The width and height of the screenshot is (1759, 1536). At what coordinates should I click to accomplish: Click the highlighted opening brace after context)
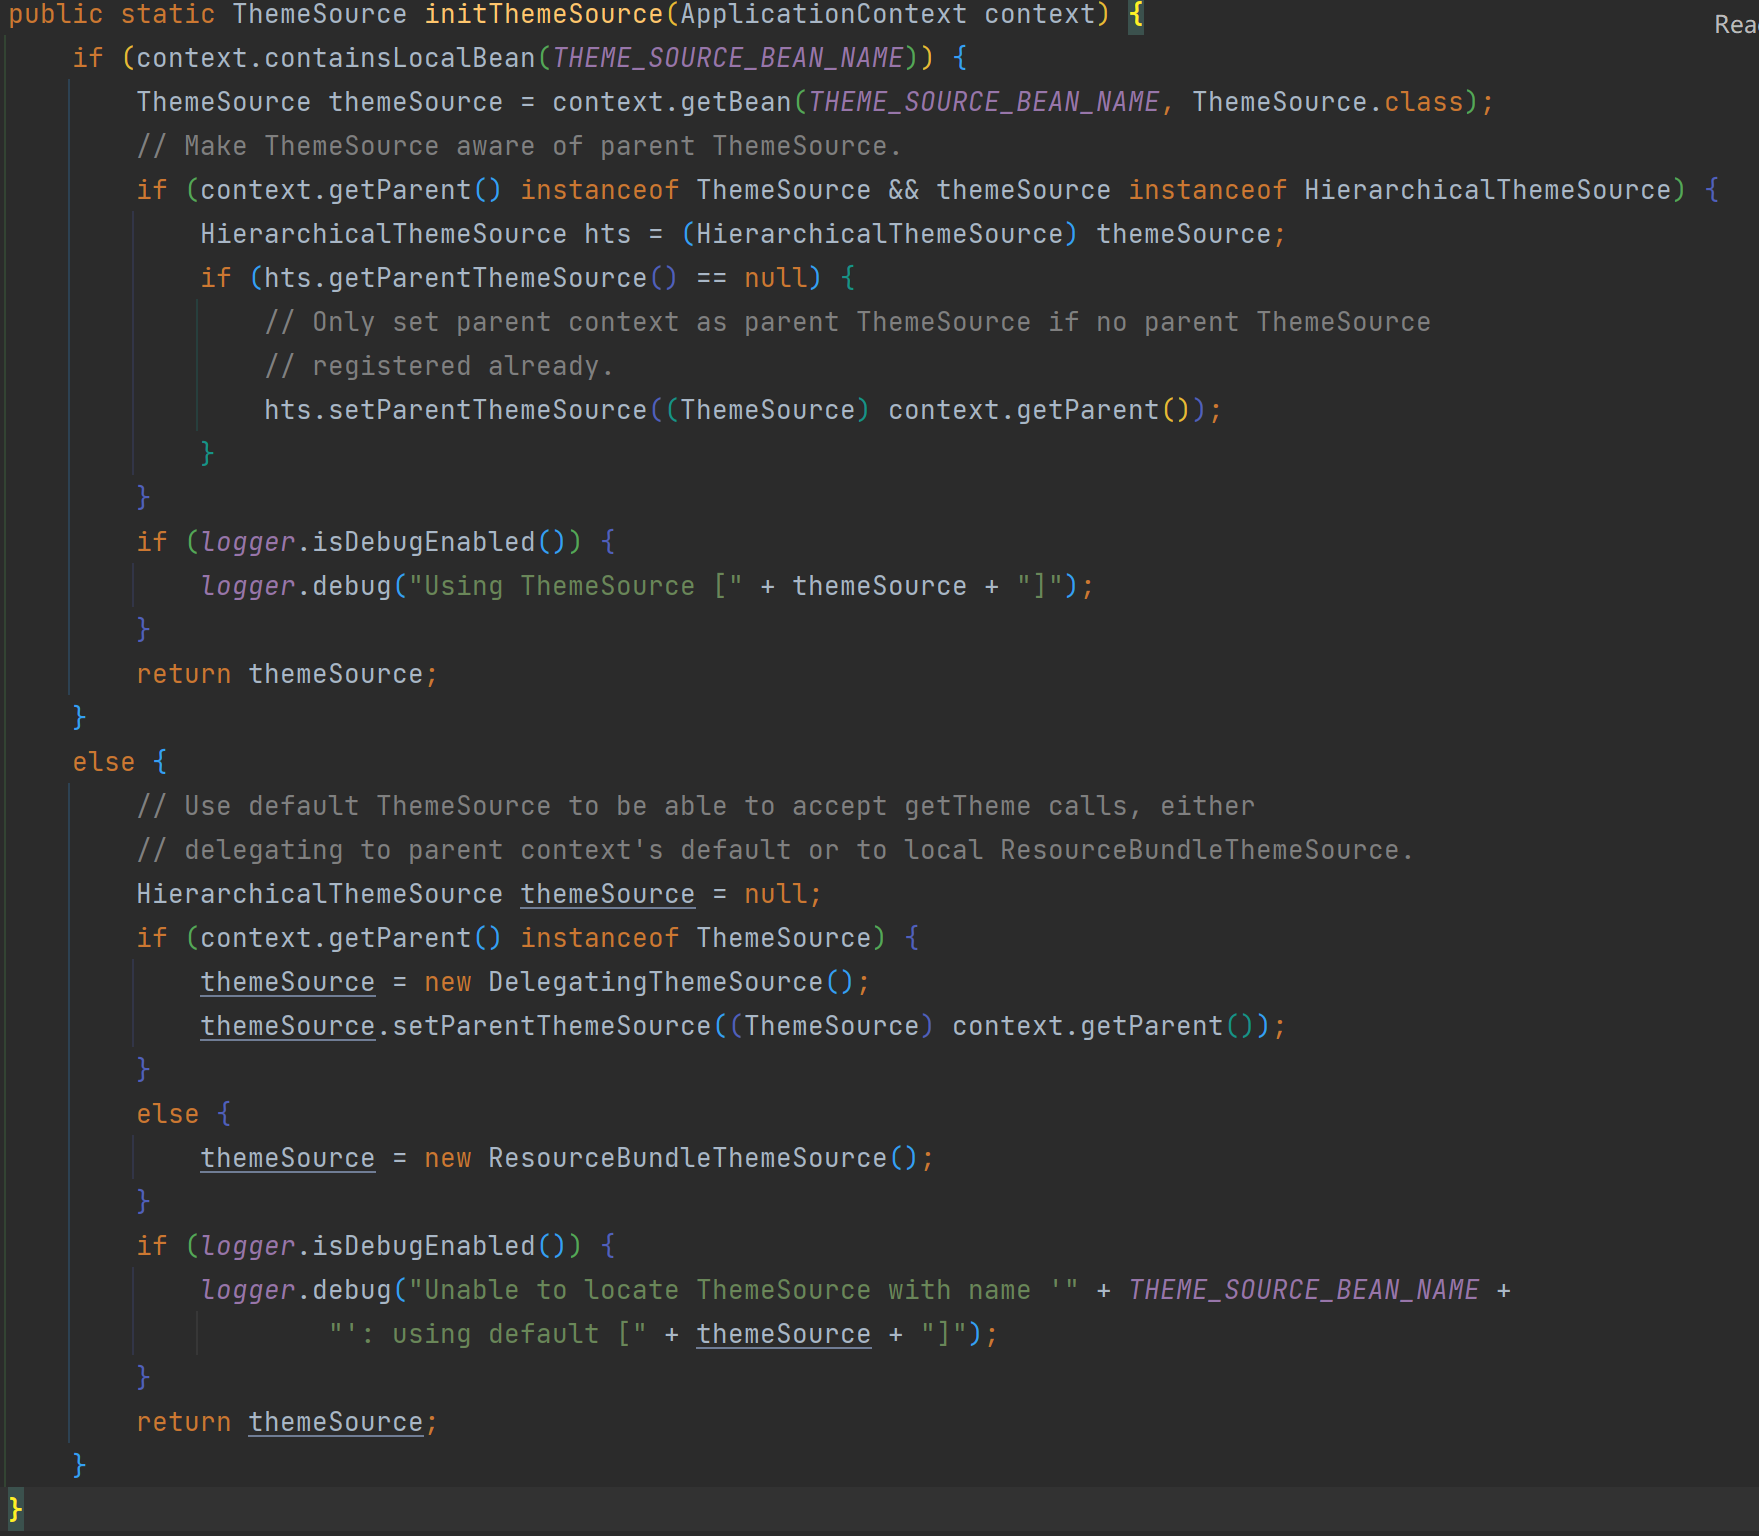coord(1136,15)
